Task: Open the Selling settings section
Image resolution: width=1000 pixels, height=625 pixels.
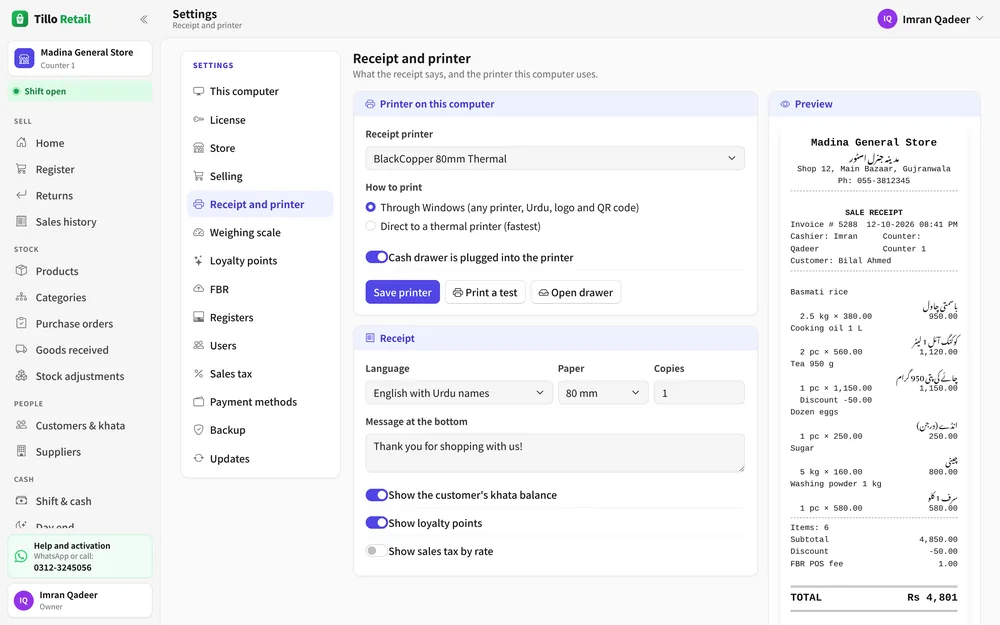Action: [260, 176]
